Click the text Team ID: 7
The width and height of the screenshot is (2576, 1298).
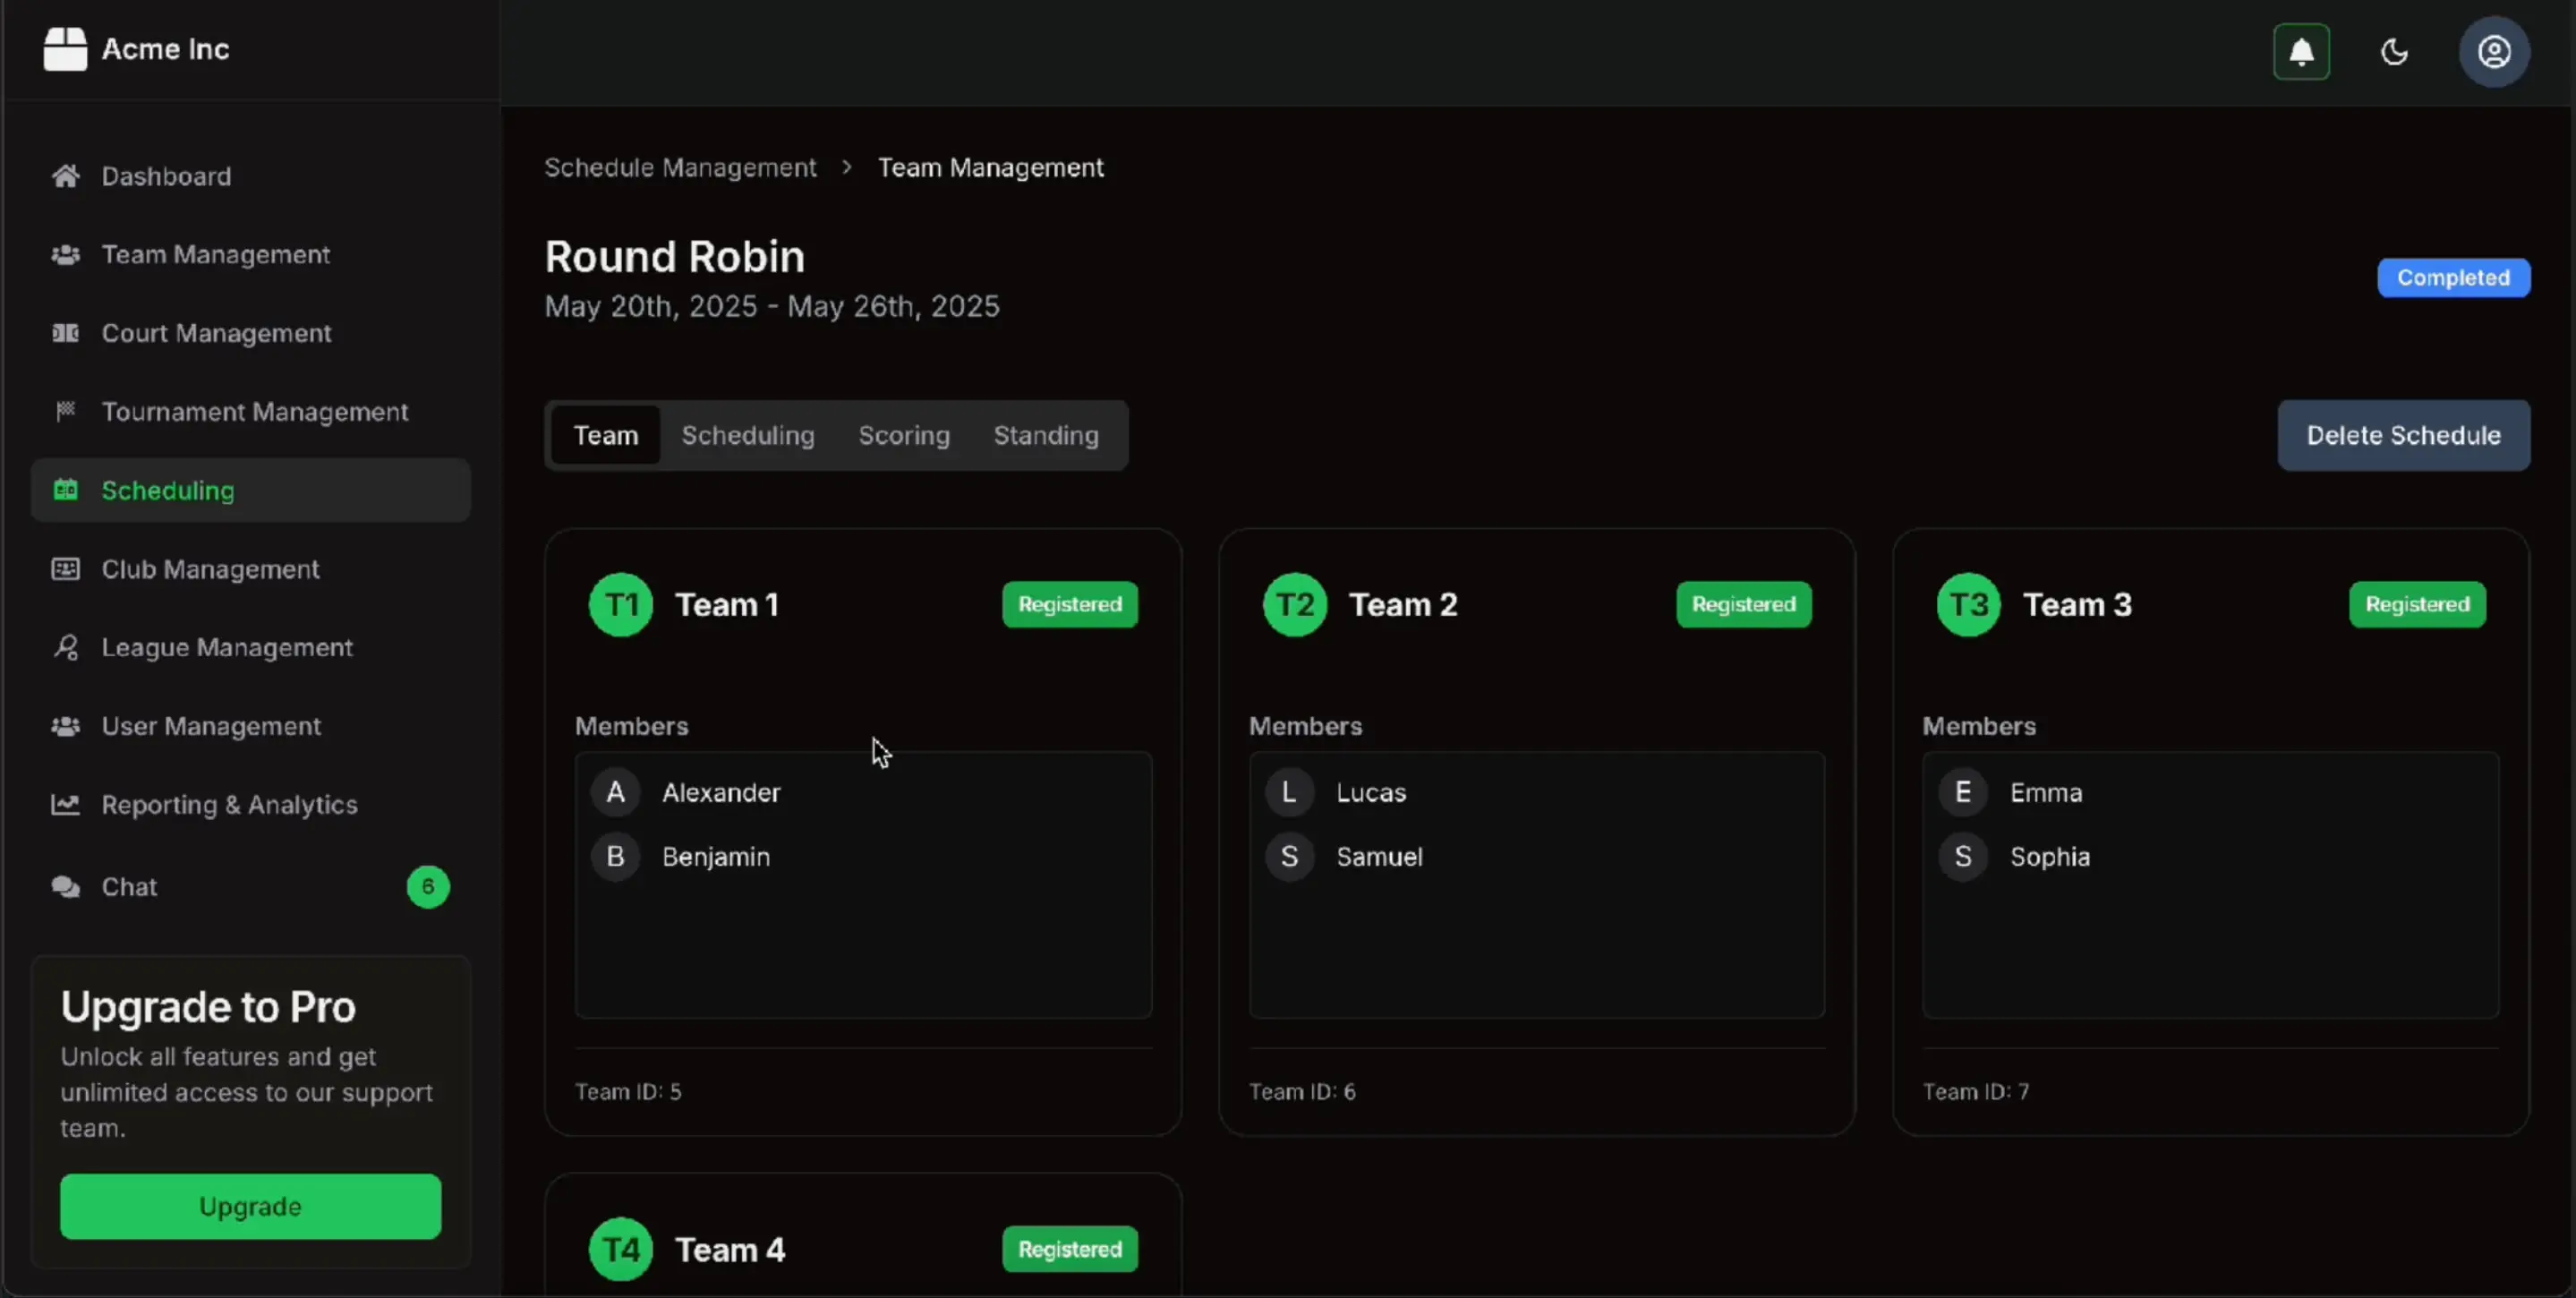click(1975, 1091)
